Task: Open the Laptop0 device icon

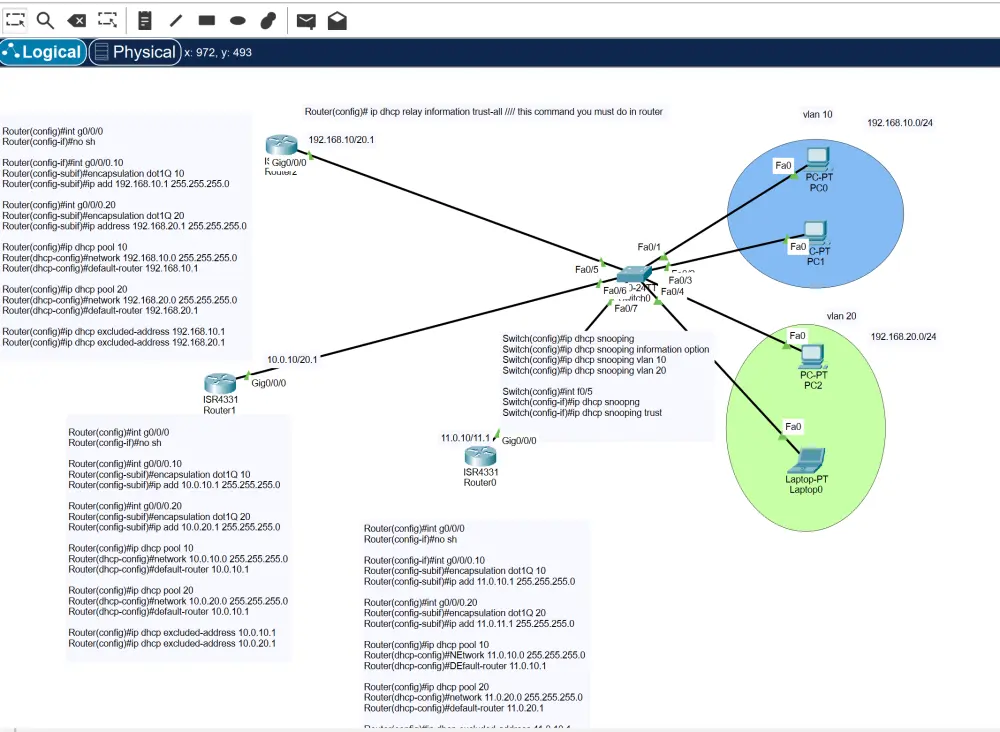Action: (807, 460)
